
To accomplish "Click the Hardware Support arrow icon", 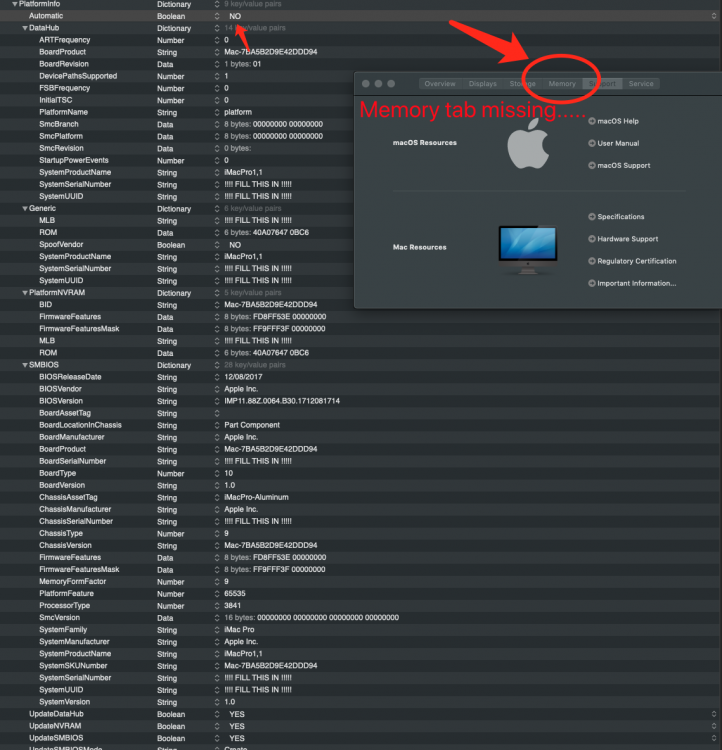I will click(x=592, y=239).
